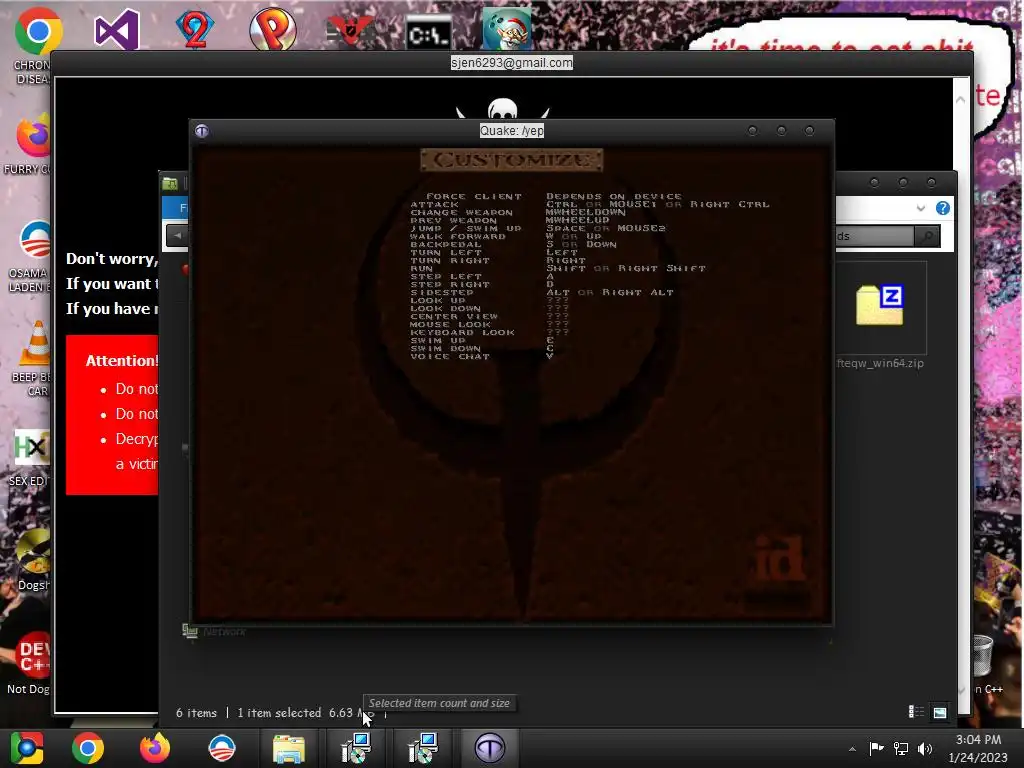The width and height of the screenshot is (1024, 768).
Task: Open the Peggle ball P desktop icon
Action: [x=273, y=29]
